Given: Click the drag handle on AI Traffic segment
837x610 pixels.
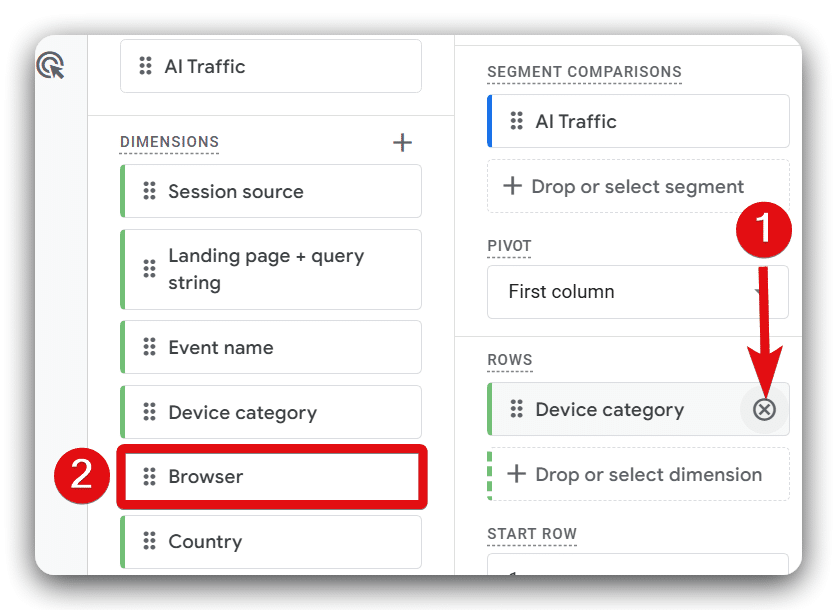Looking at the screenshot, I should tap(515, 121).
